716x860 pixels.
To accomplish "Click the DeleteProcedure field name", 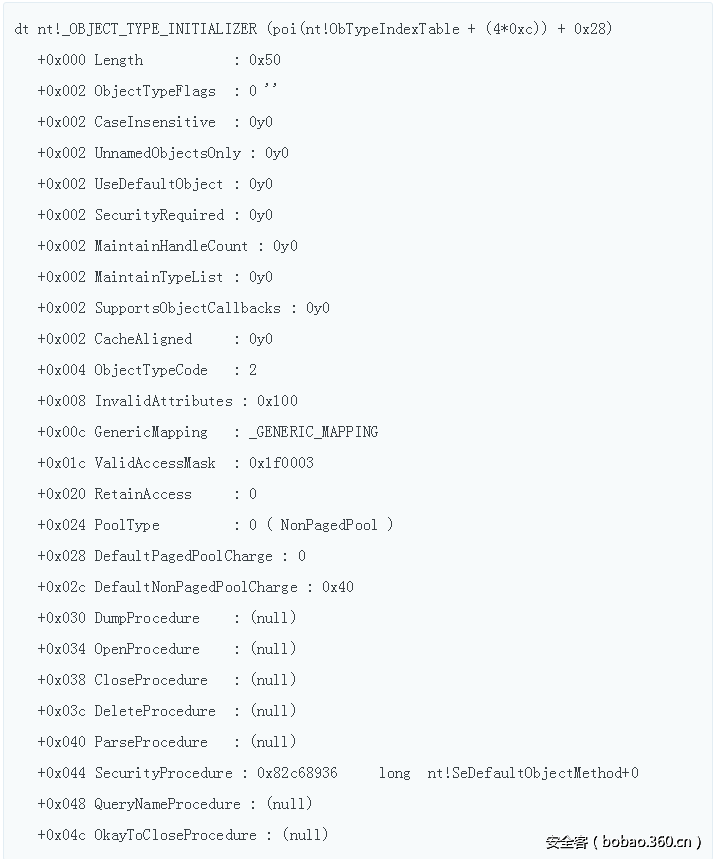I will click(x=155, y=711).
